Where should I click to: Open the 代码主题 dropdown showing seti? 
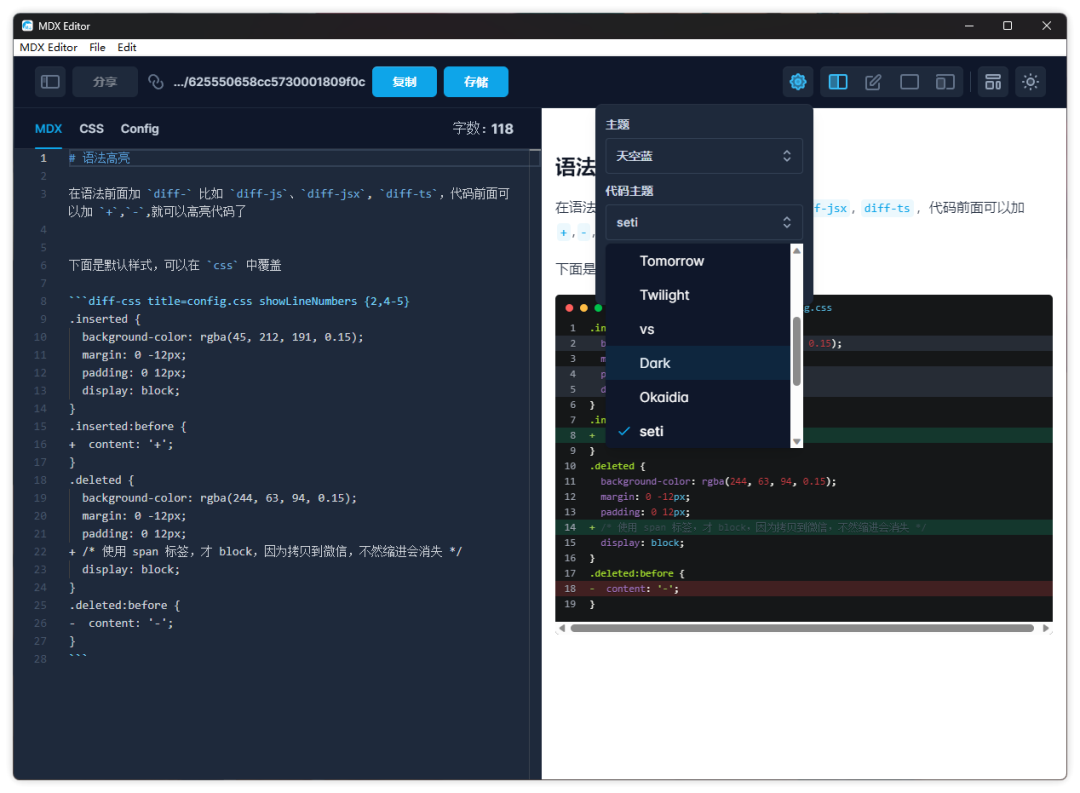click(x=704, y=223)
